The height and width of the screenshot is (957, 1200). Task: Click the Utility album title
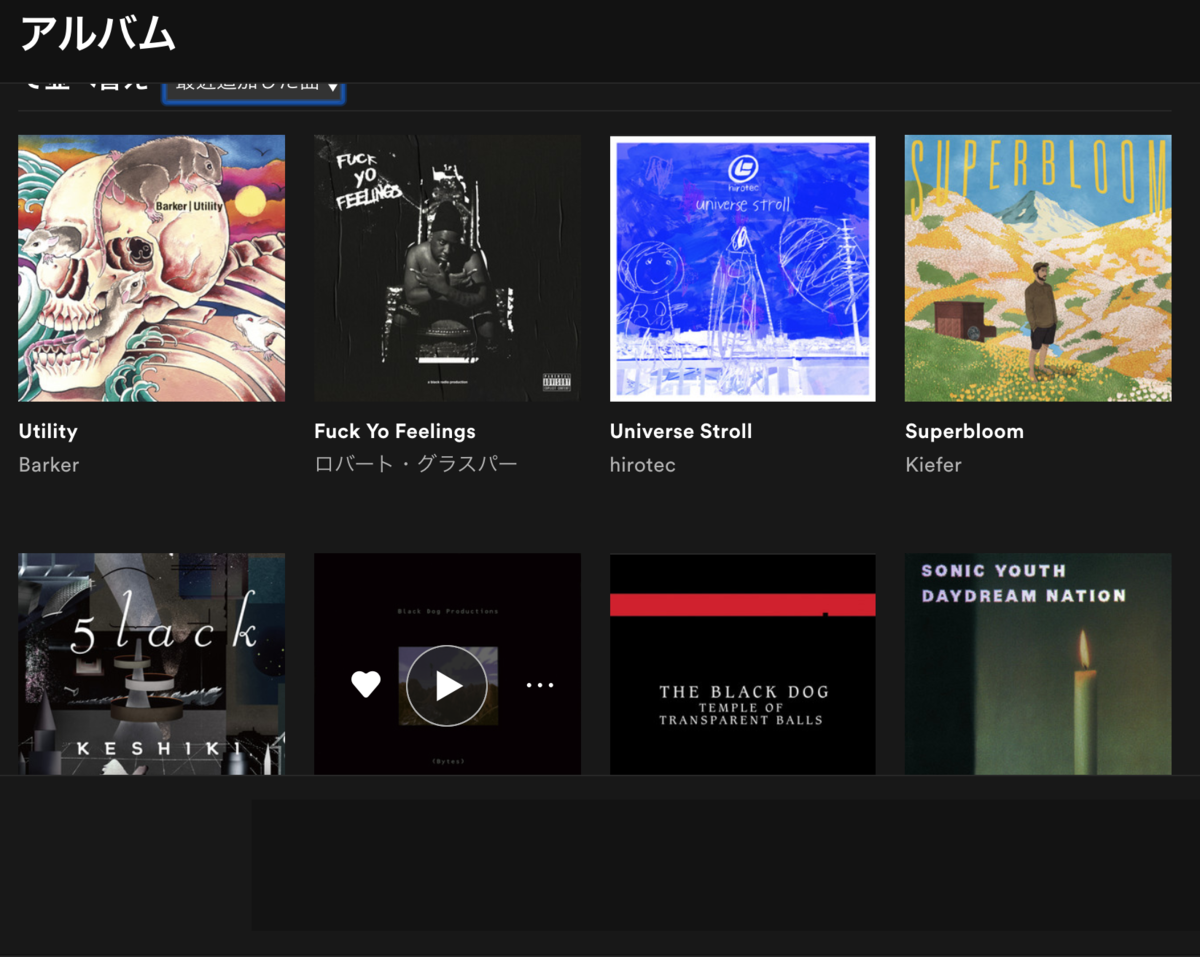pyautogui.click(x=48, y=431)
